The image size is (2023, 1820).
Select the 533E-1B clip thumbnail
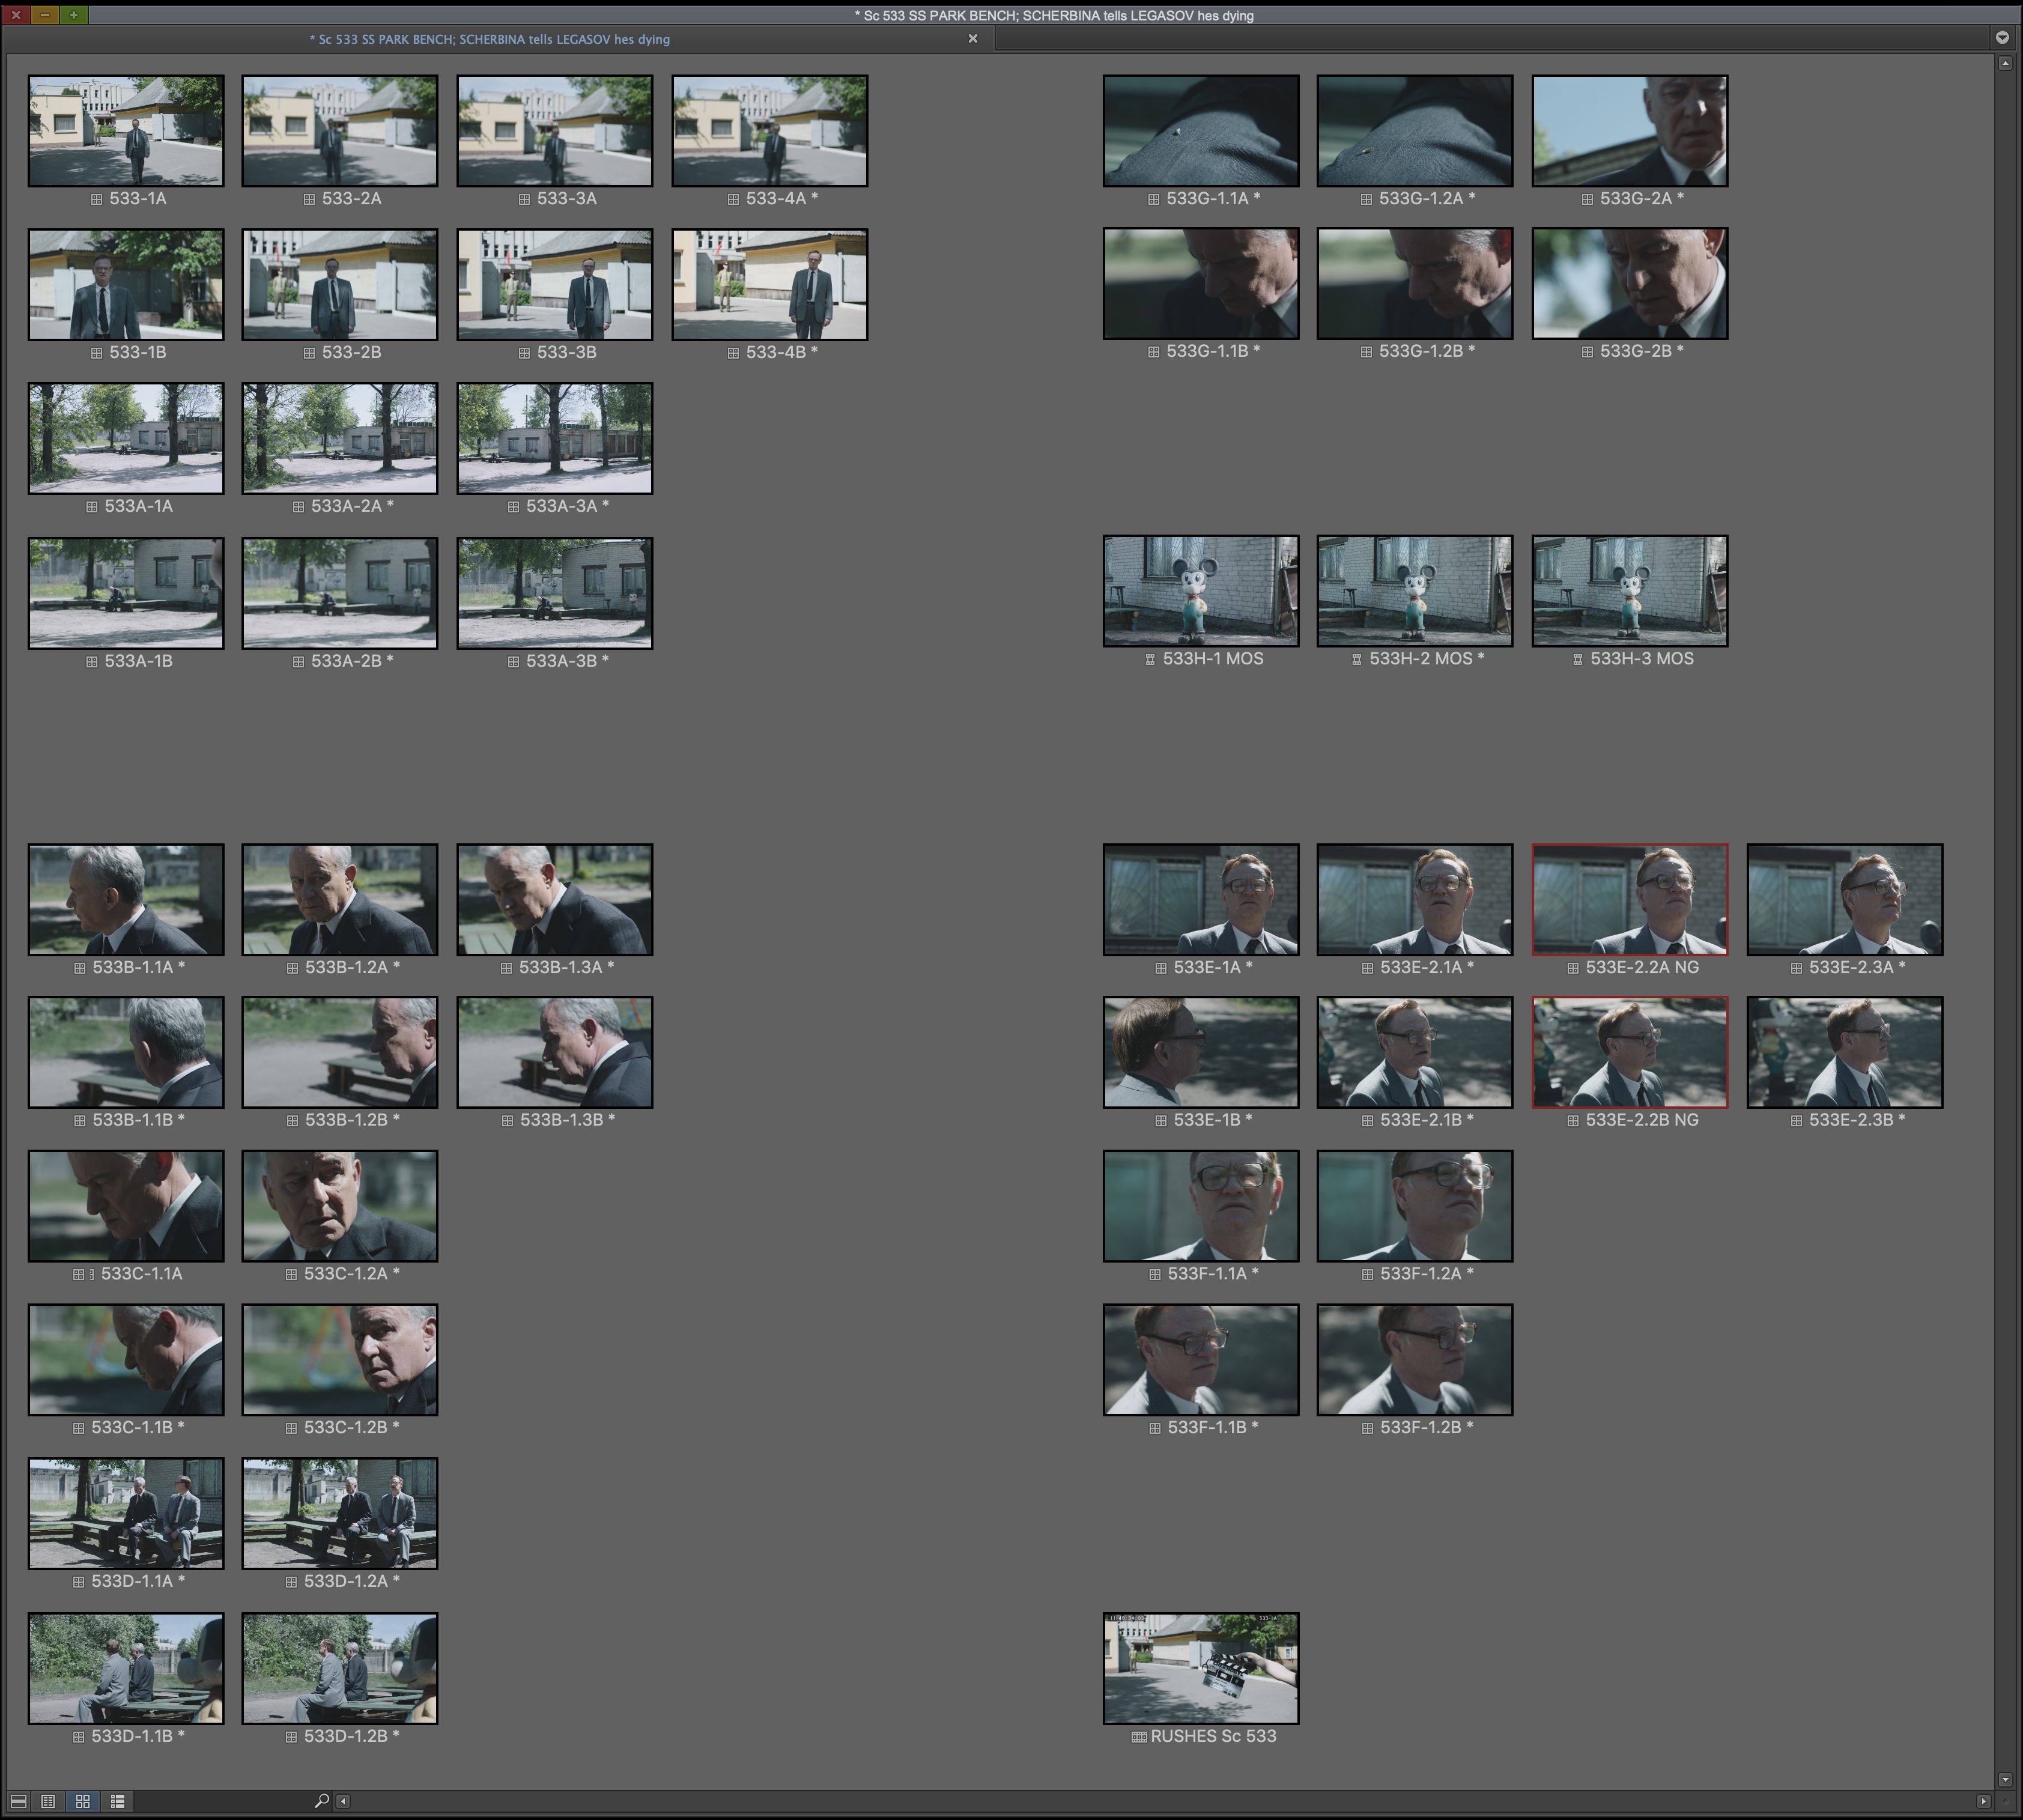coord(1201,1053)
